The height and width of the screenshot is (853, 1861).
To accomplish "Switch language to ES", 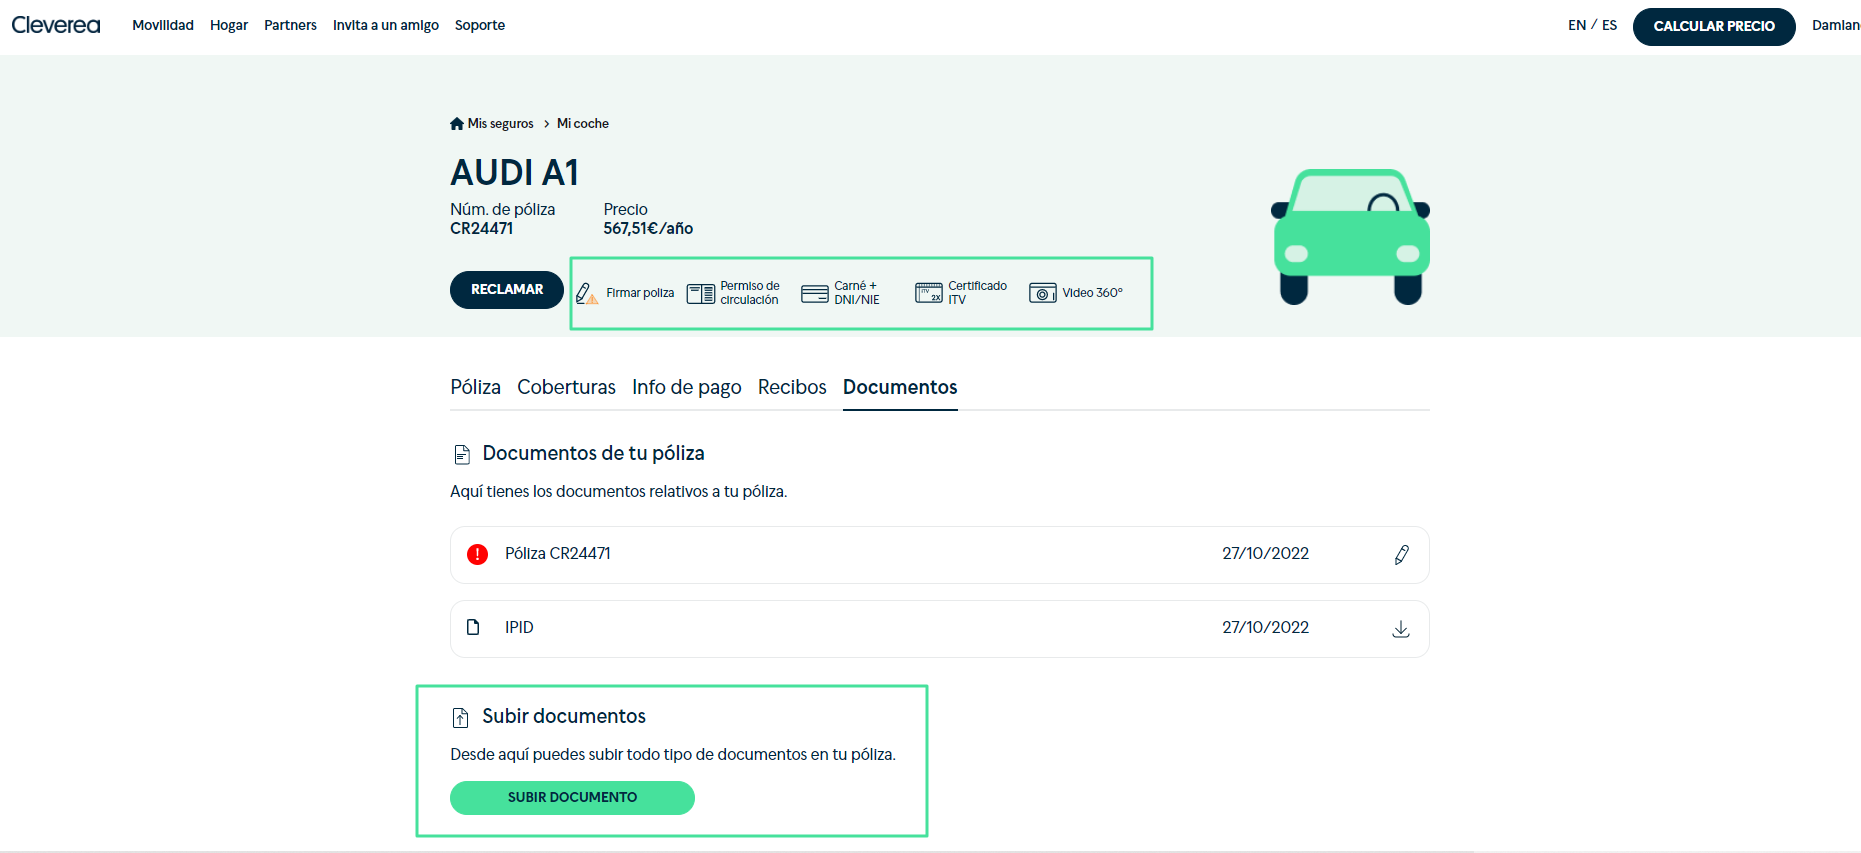I will (x=1609, y=25).
